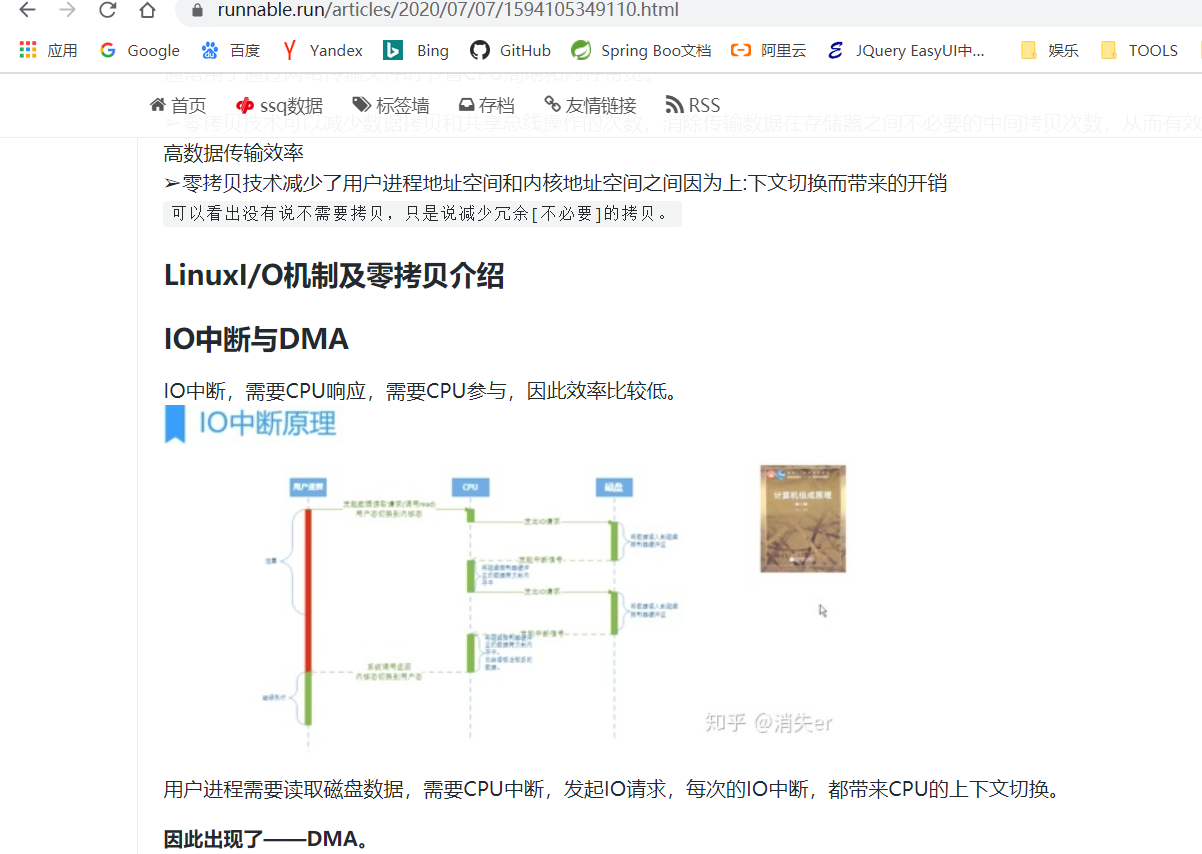Click the padlock site security icon
Viewport: 1202px width, 854px height.
point(196,10)
